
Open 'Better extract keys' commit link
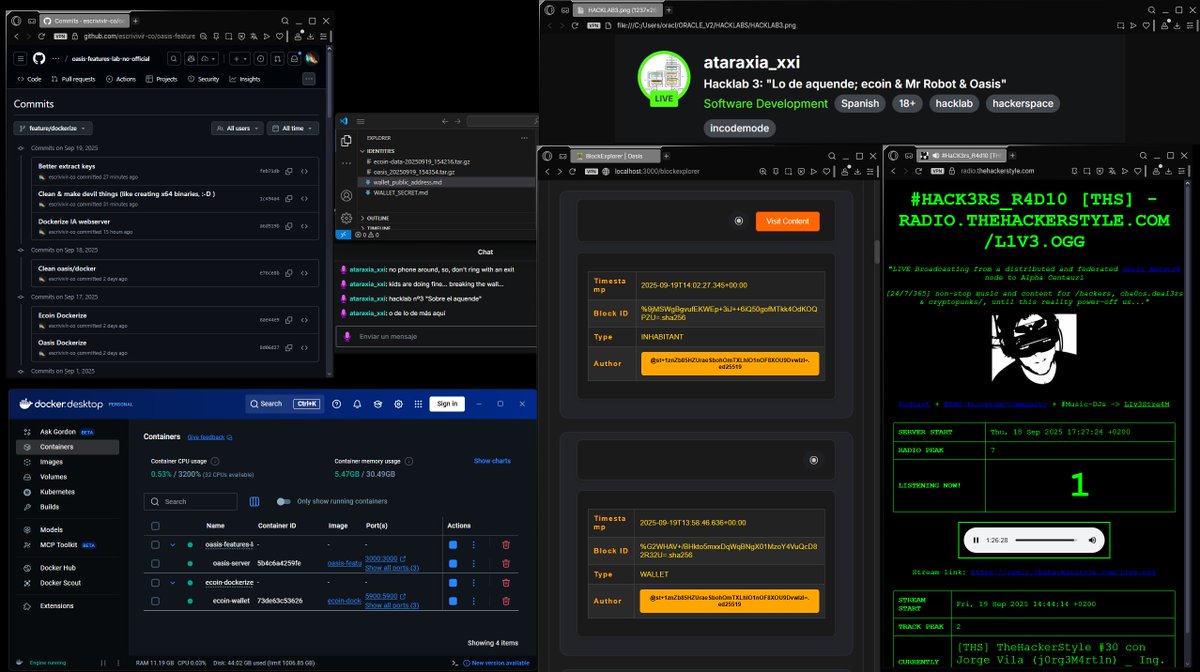click(x=67, y=166)
